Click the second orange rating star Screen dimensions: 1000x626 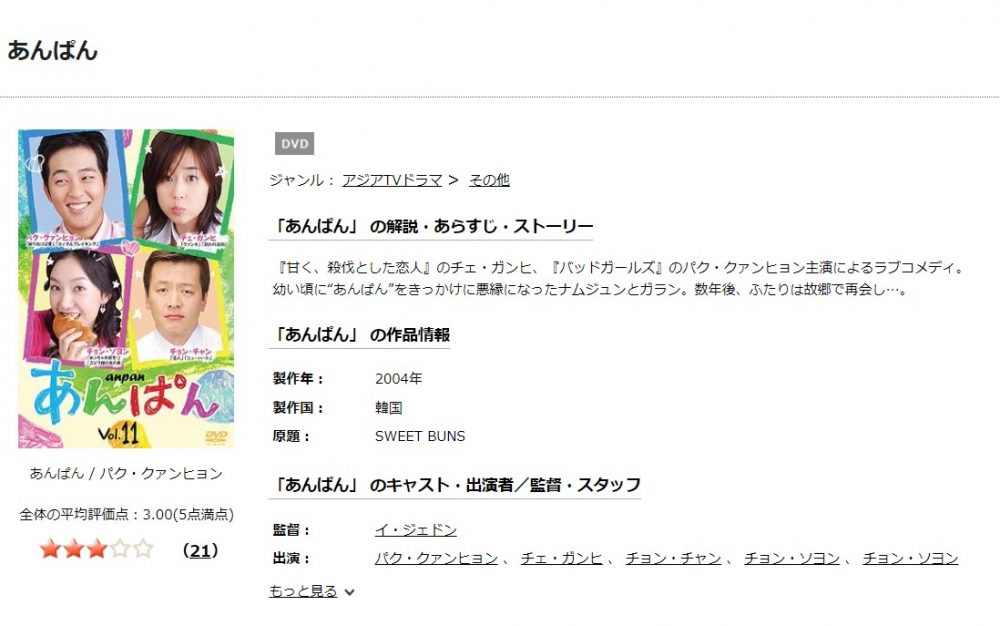[74, 549]
